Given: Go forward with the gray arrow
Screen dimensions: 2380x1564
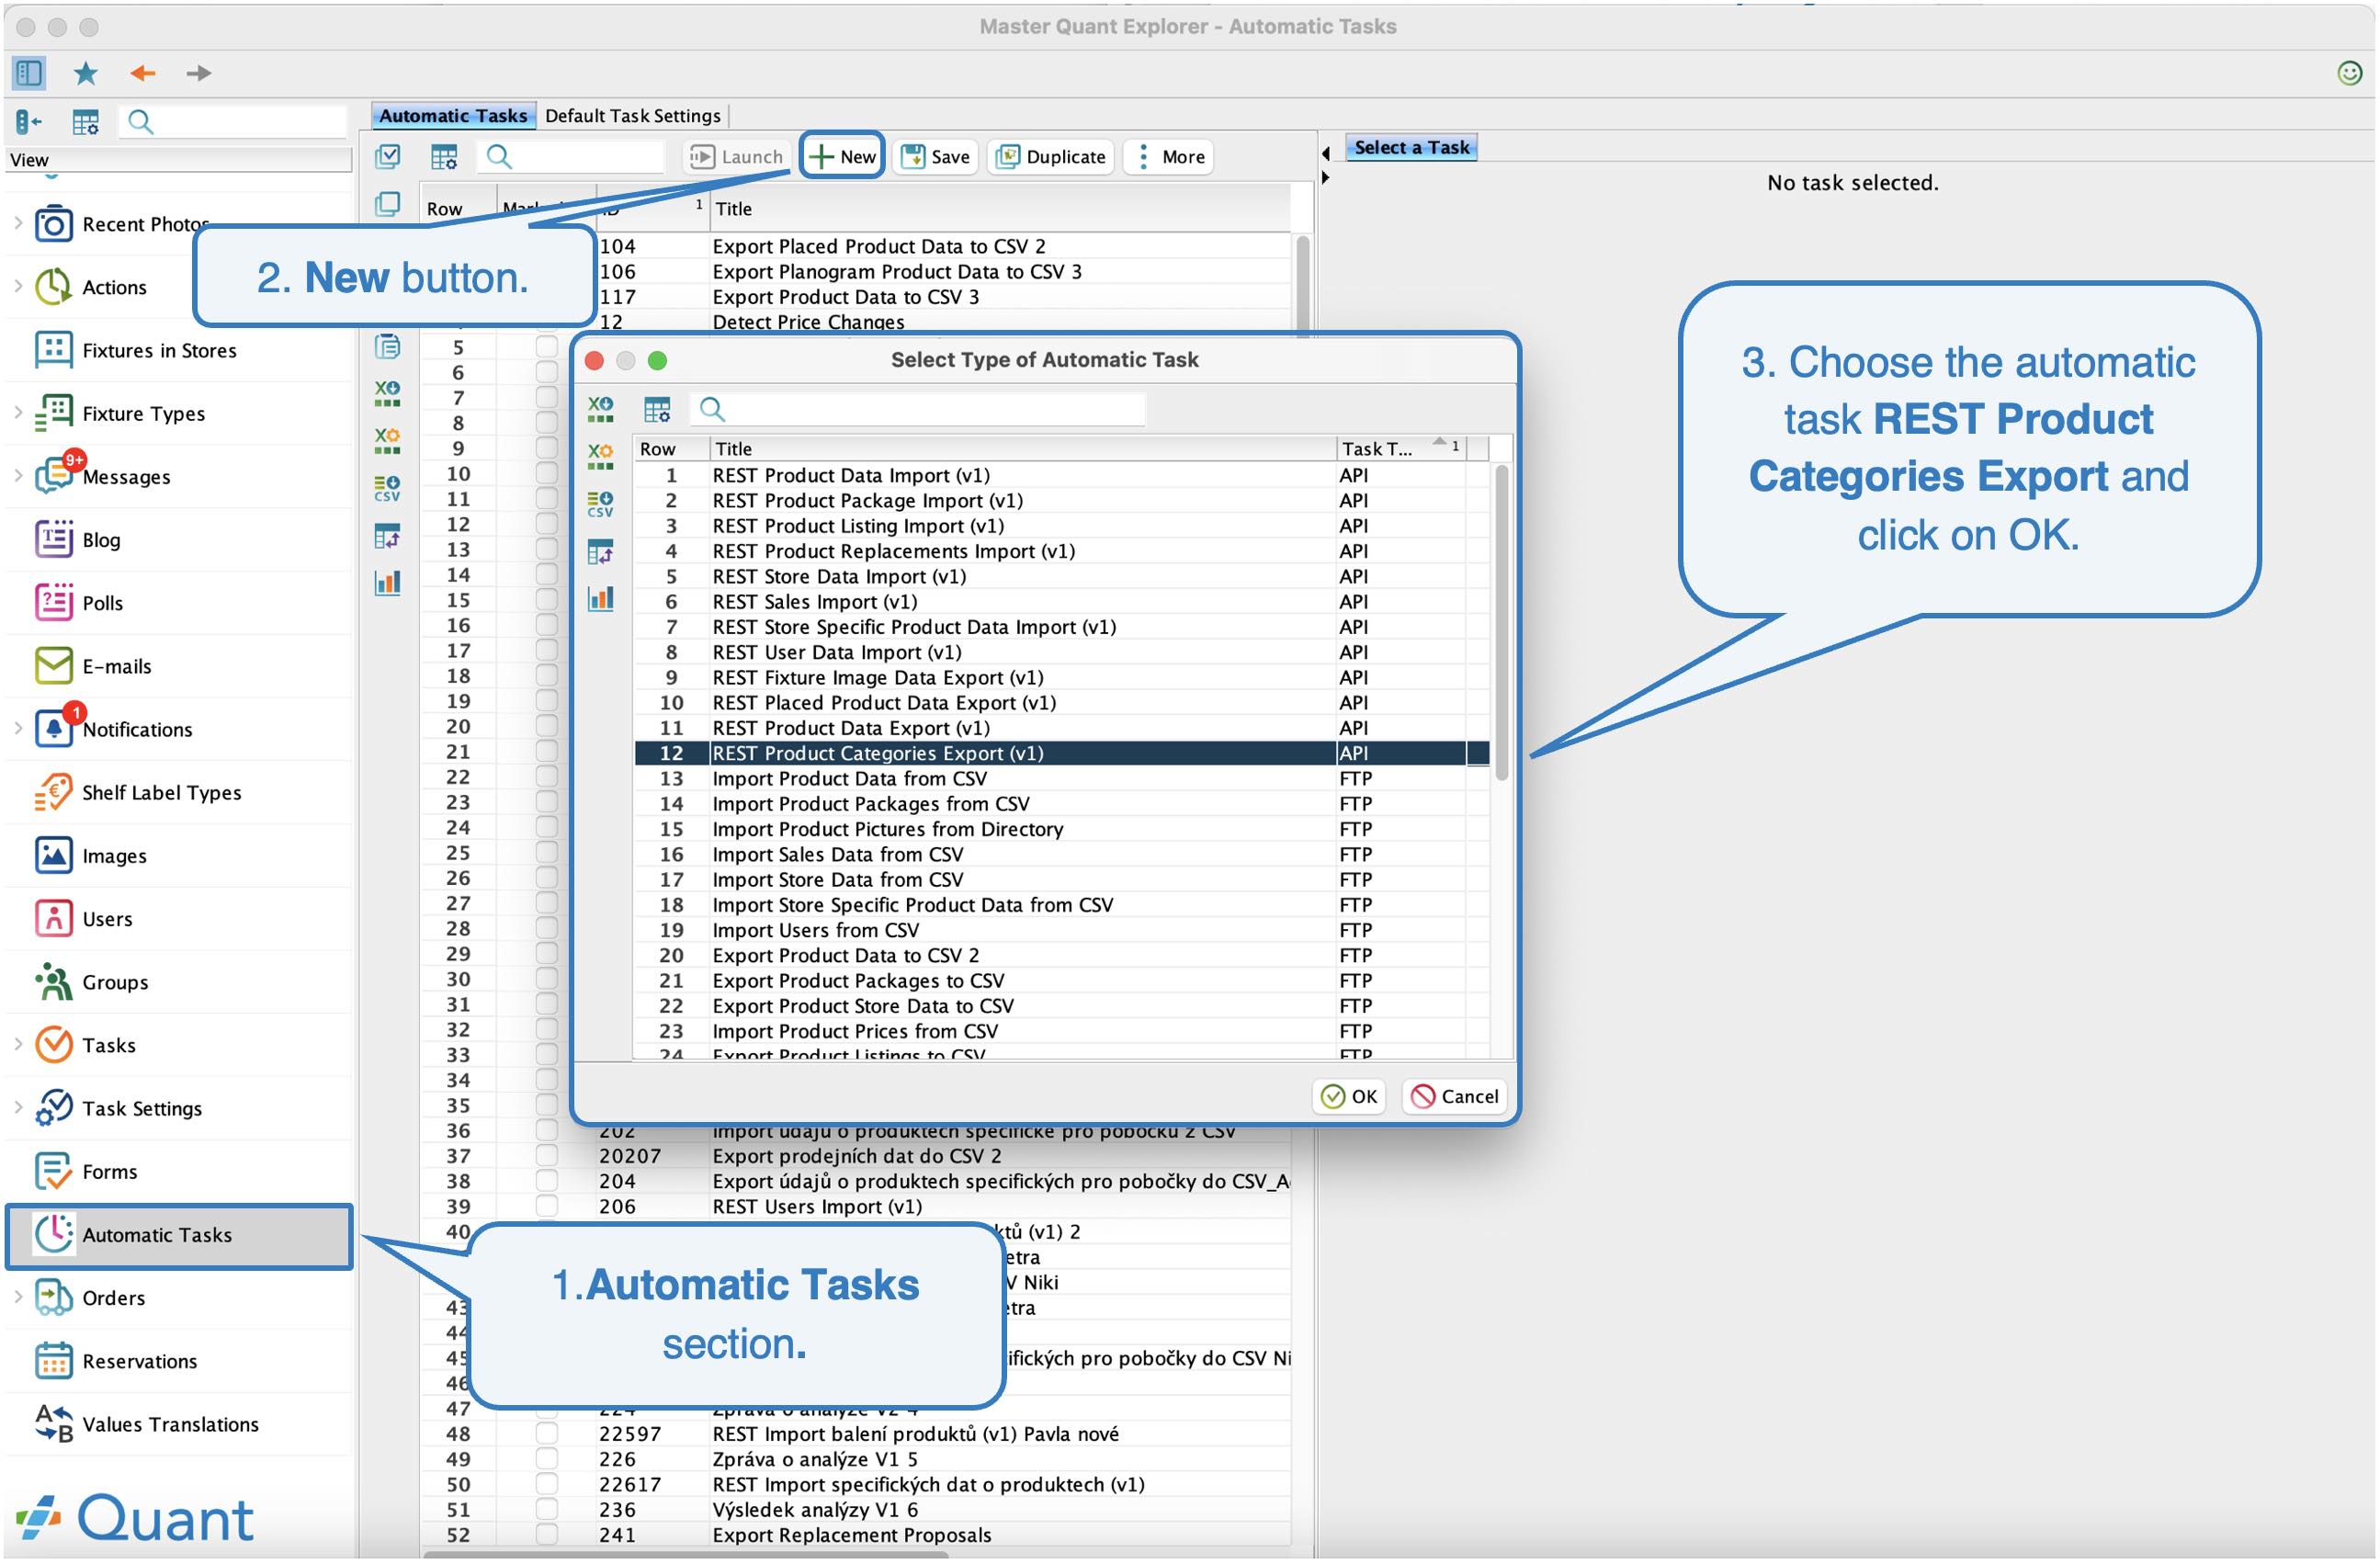Looking at the screenshot, I should (199, 73).
